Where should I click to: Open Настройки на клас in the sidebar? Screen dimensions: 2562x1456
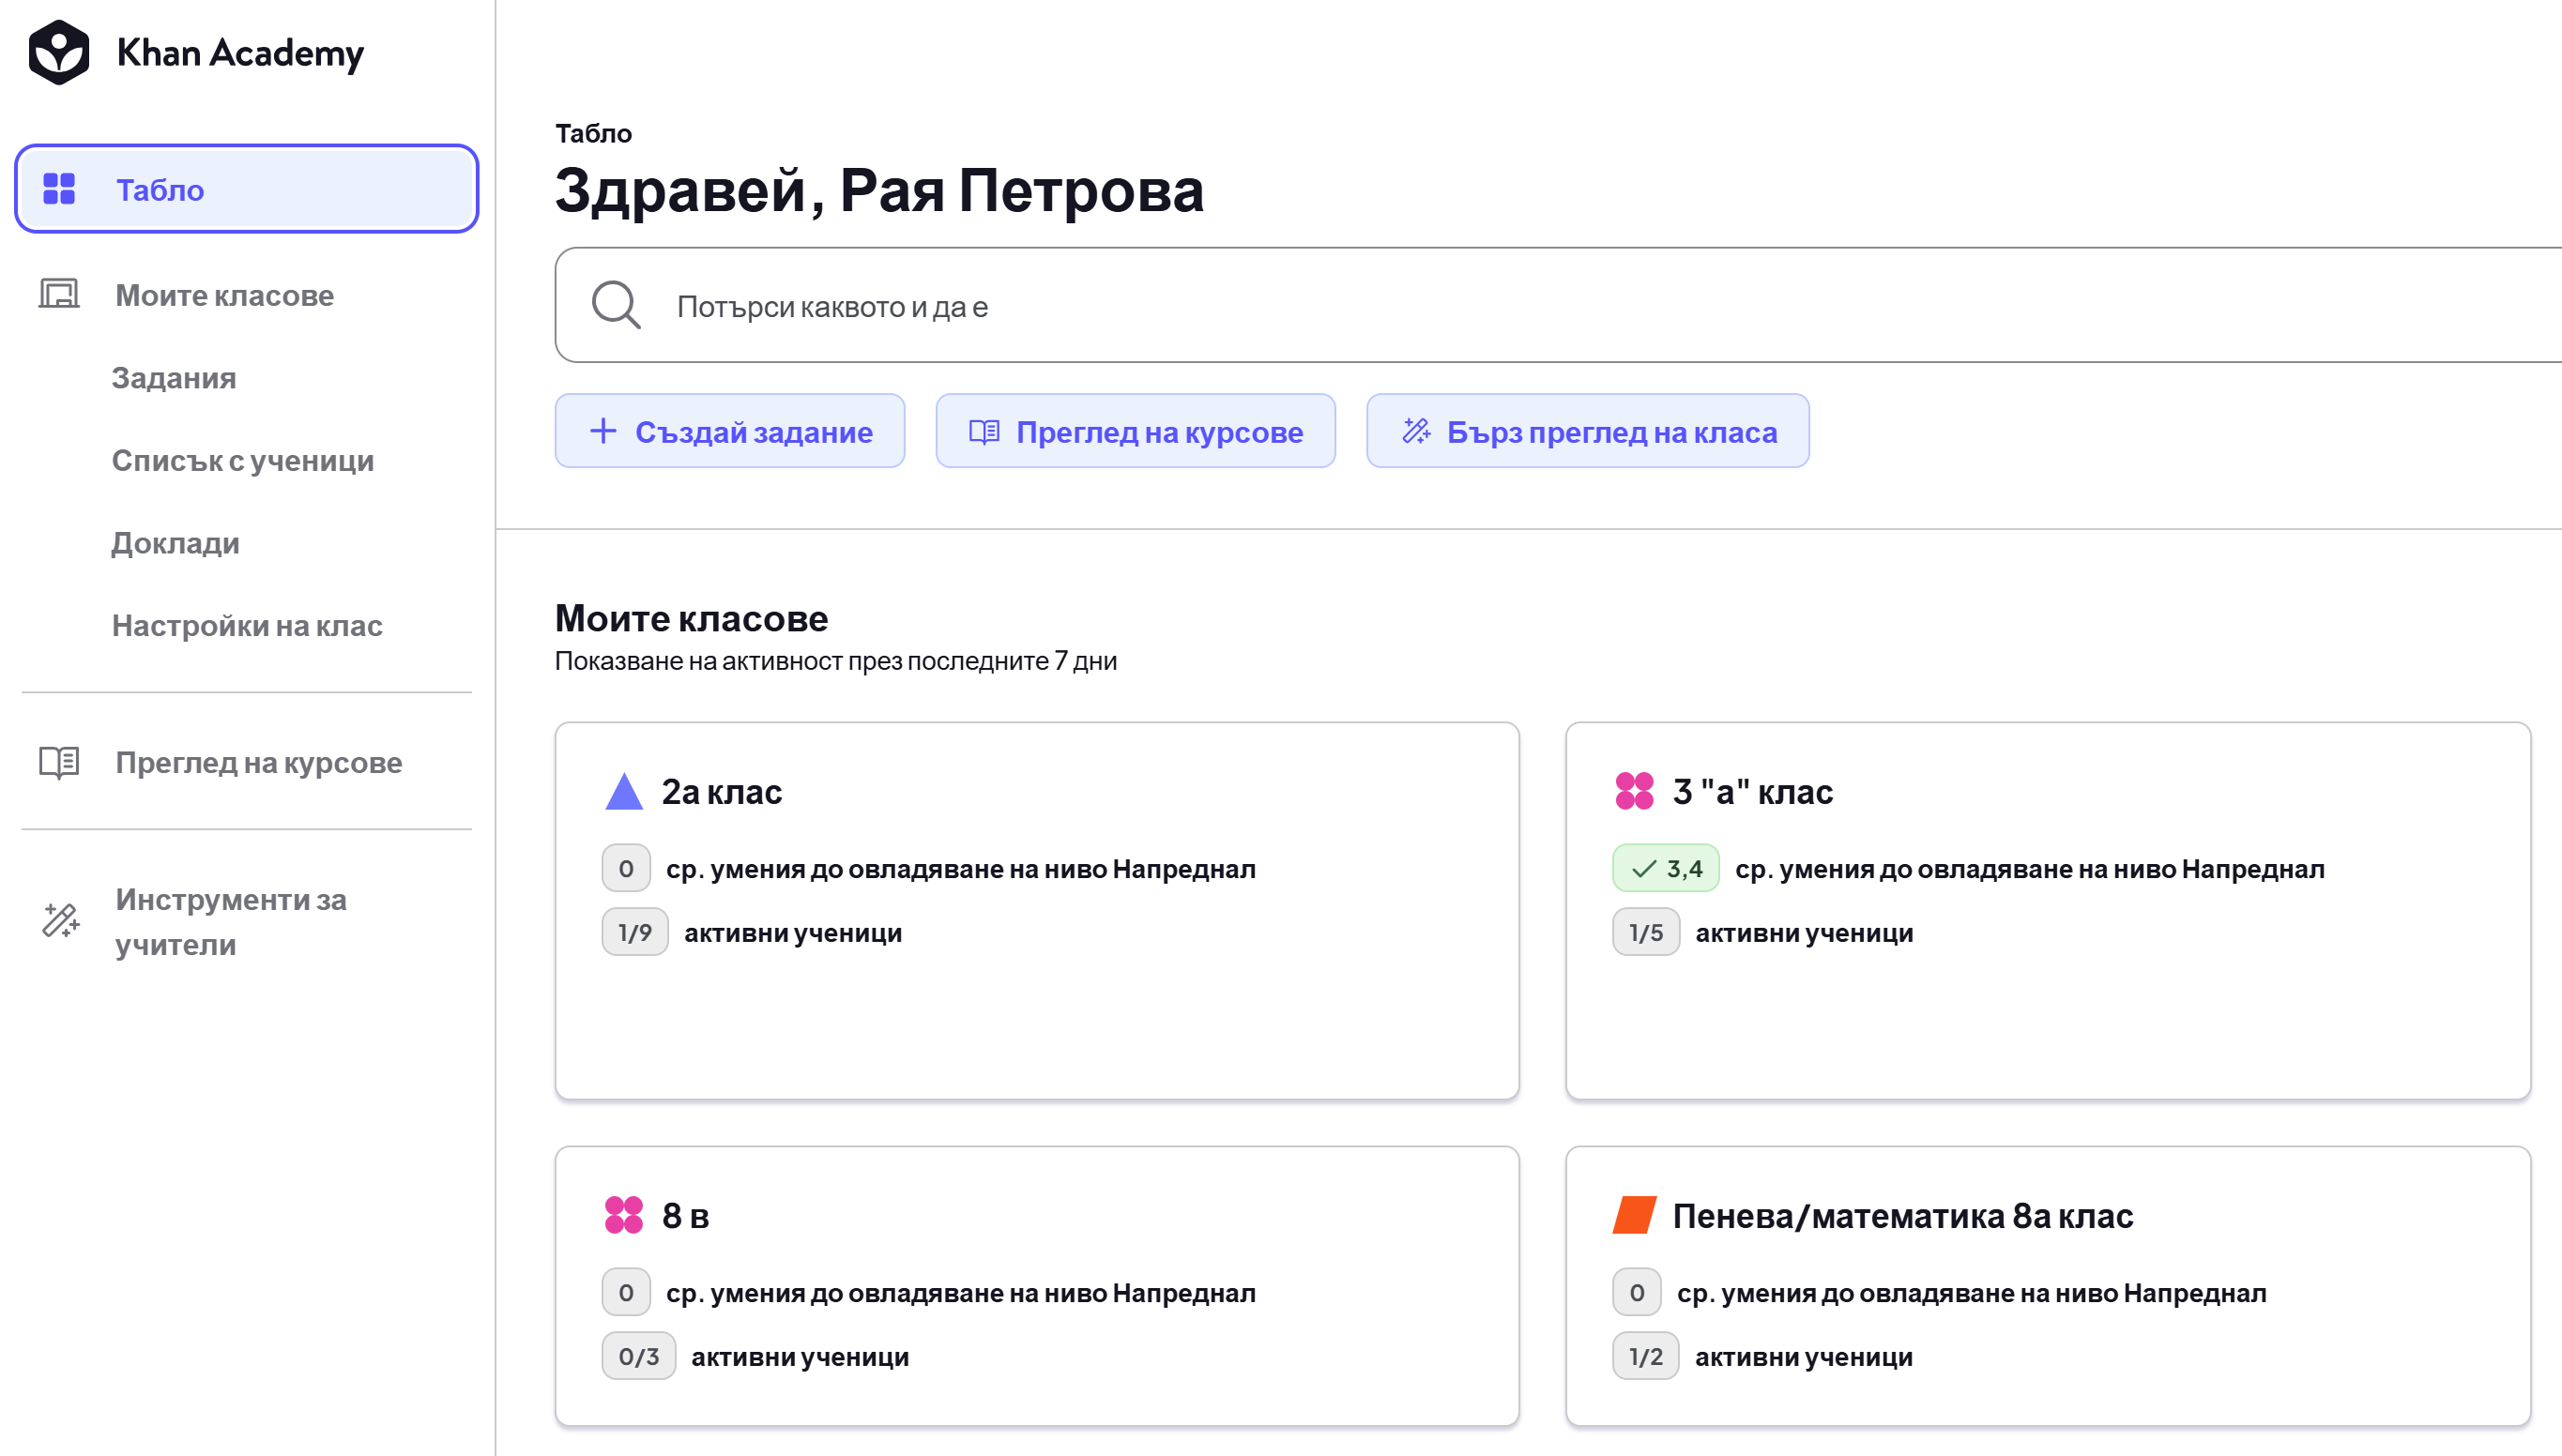247,626
